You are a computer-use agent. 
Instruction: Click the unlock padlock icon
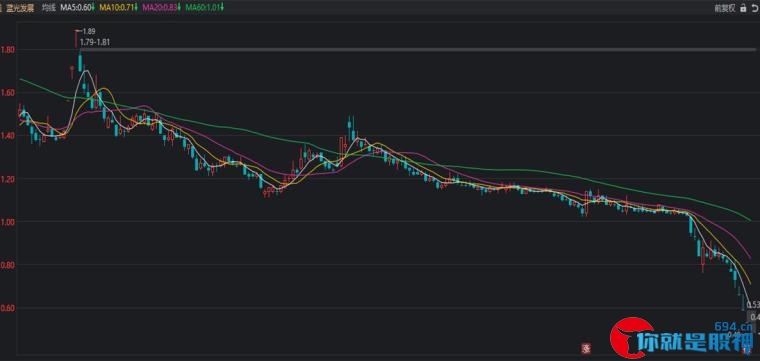click(x=743, y=8)
